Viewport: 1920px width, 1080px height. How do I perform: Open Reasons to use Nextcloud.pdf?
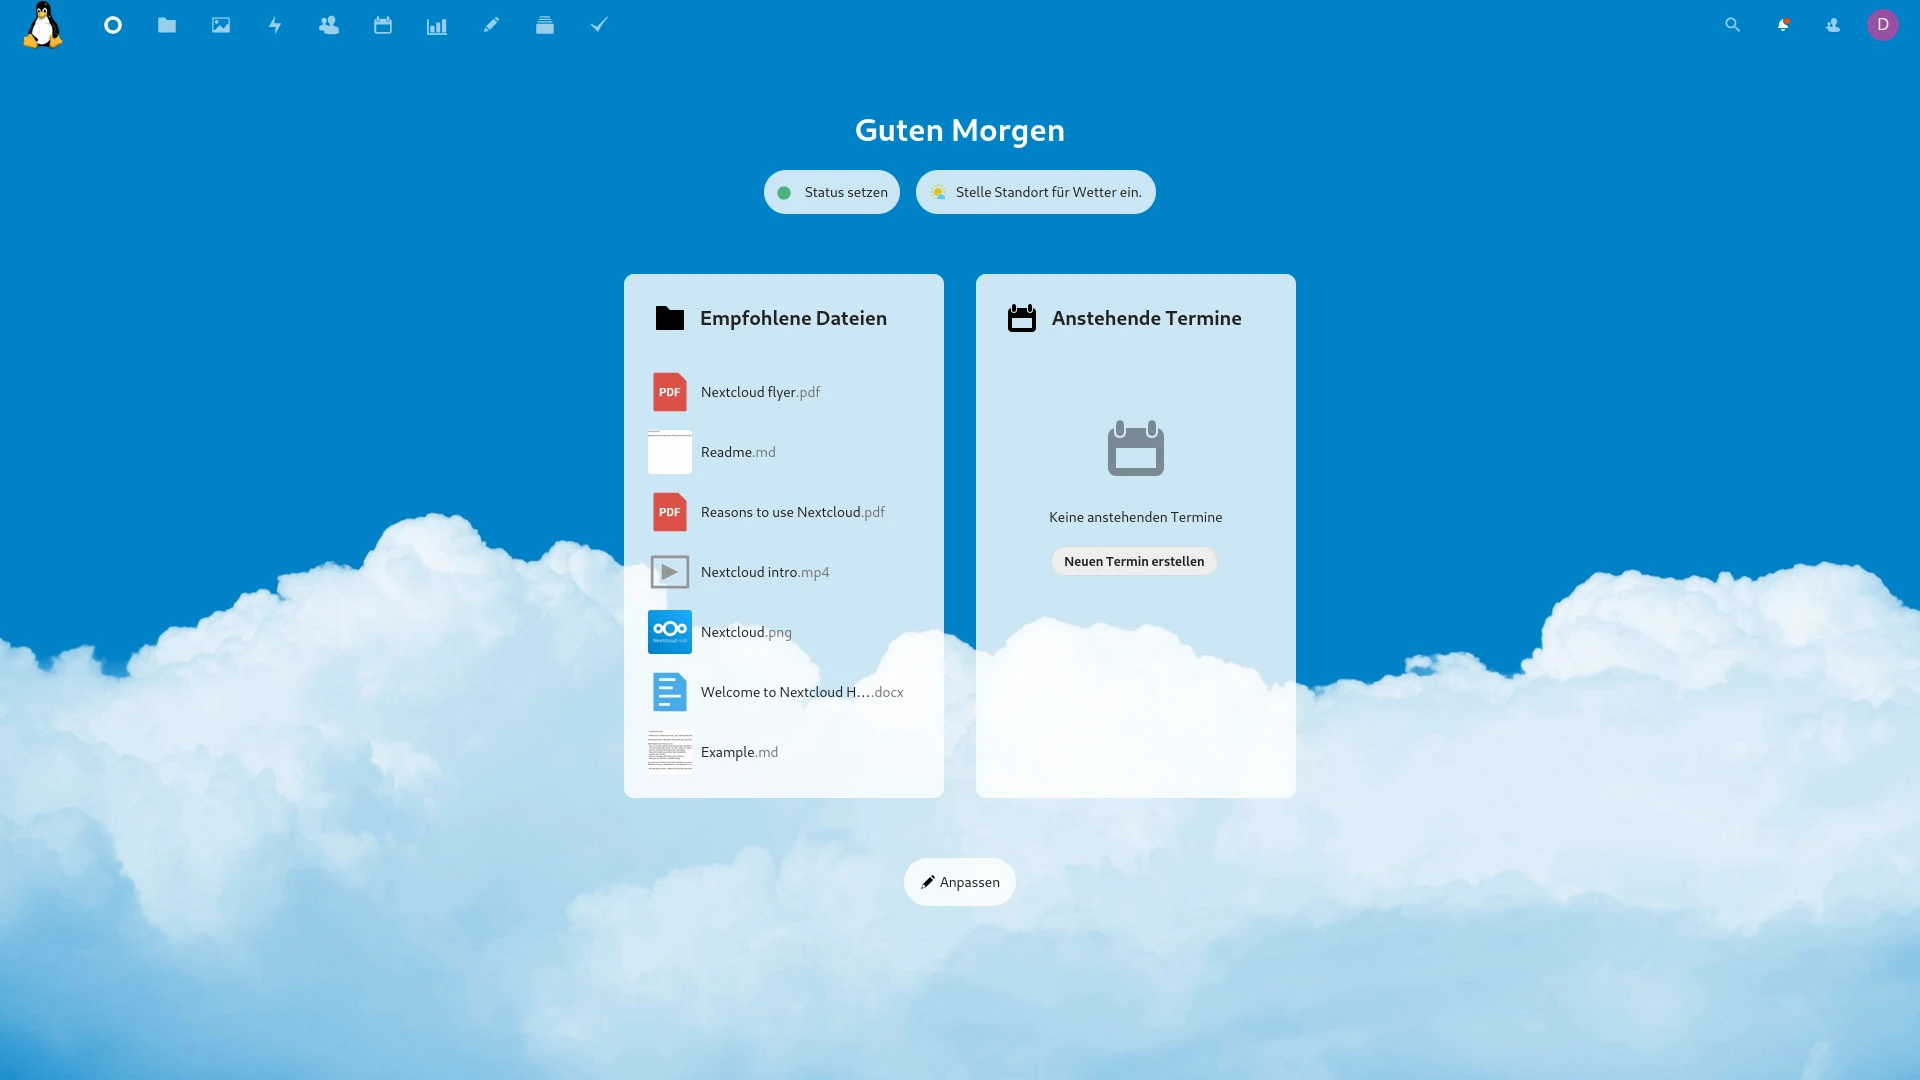coord(784,512)
